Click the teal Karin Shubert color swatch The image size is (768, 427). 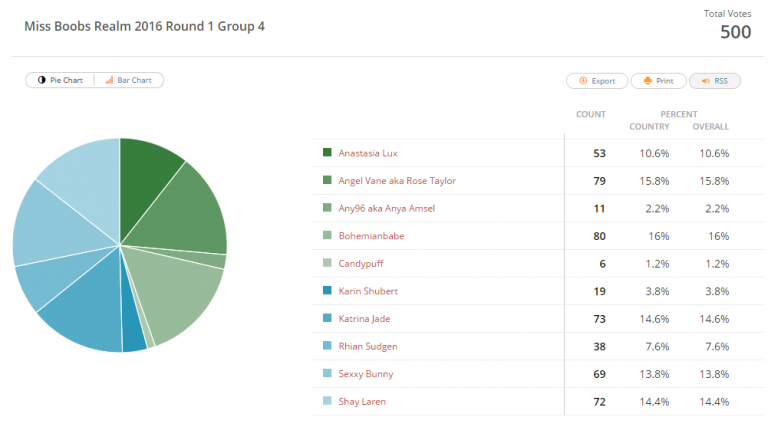coord(327,290)
